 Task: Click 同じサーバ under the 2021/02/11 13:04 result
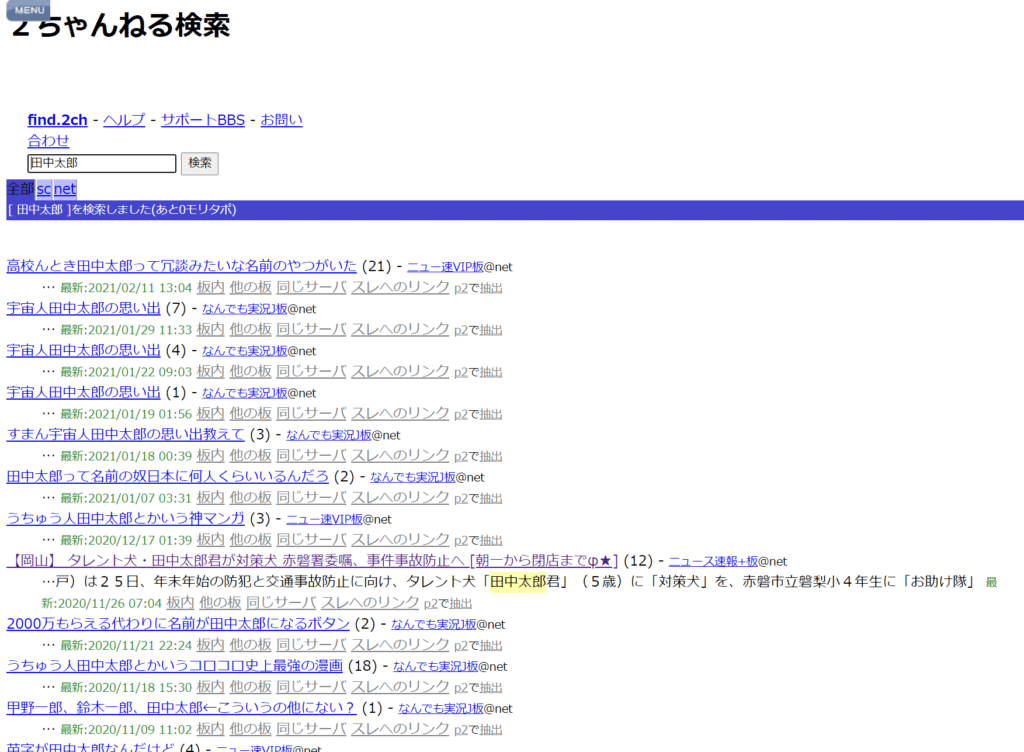[312, 287]
